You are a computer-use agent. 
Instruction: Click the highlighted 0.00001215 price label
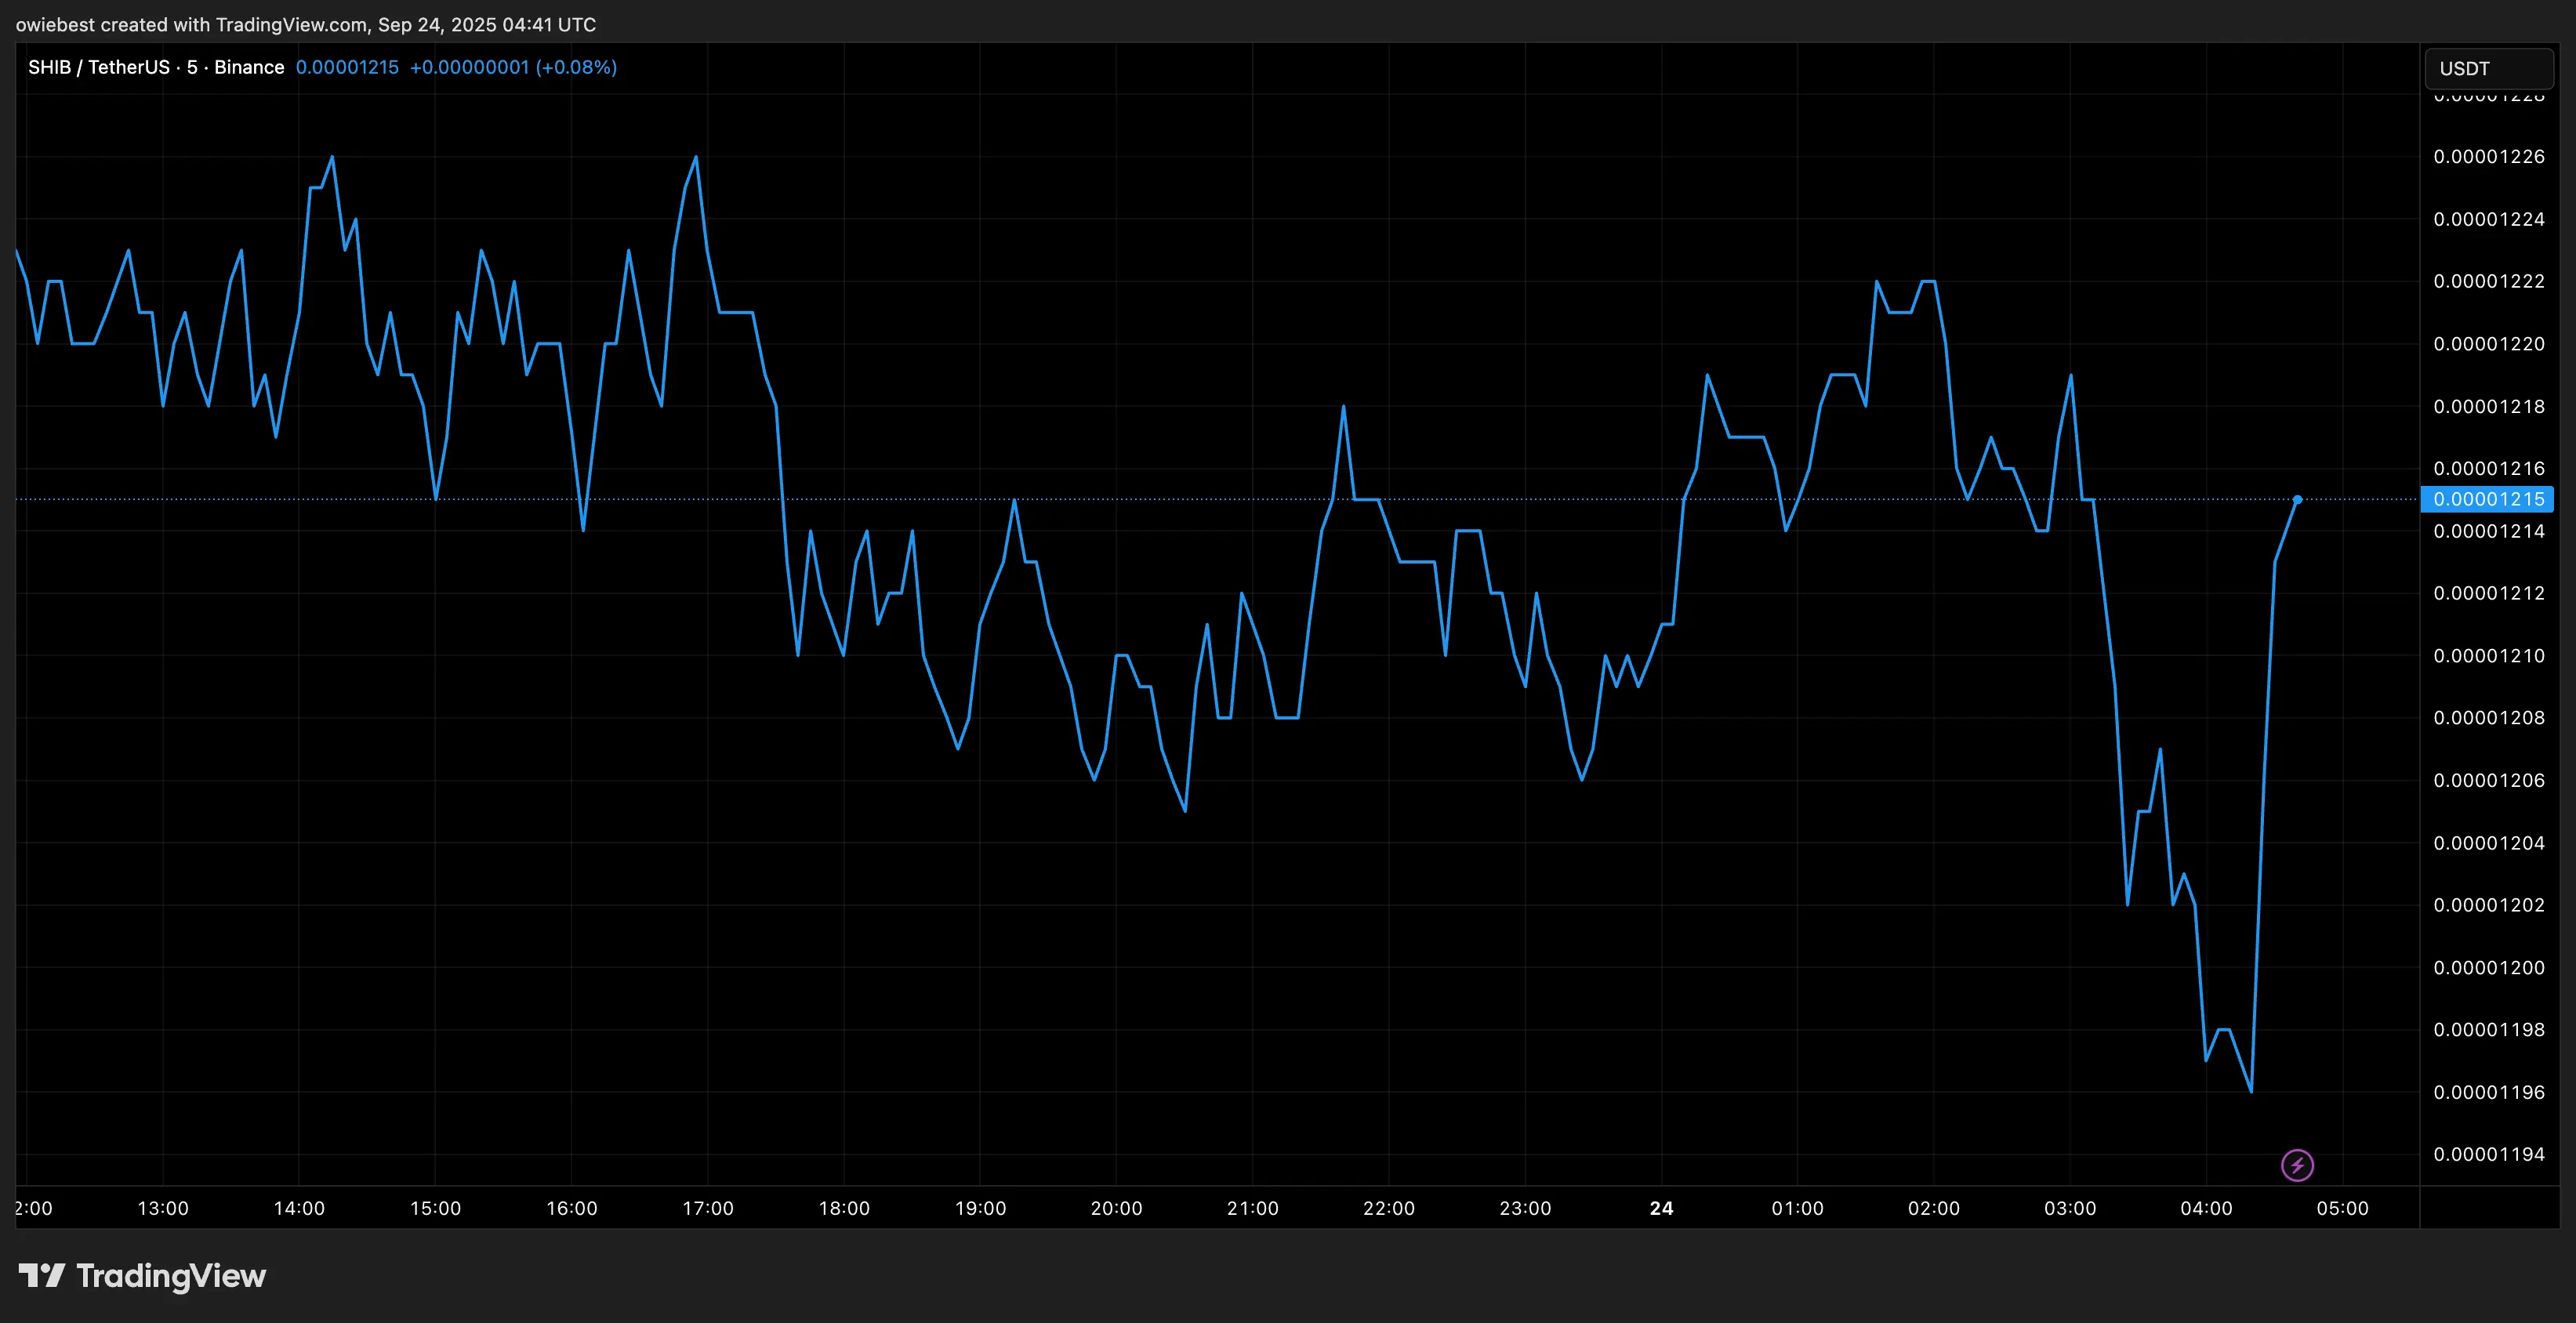2487,499
